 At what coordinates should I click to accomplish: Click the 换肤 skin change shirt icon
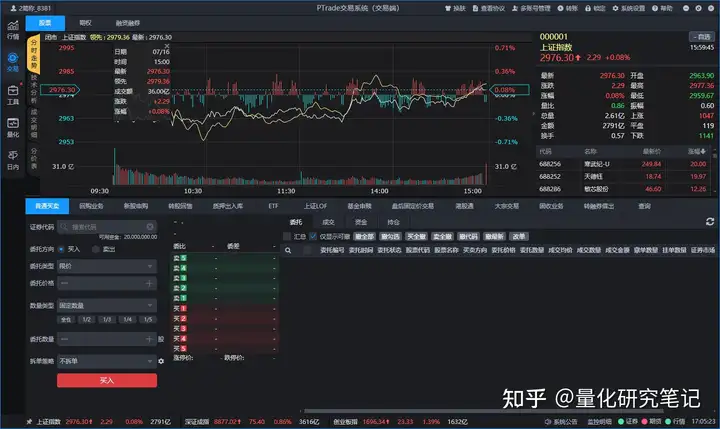[x=448, y=8]
